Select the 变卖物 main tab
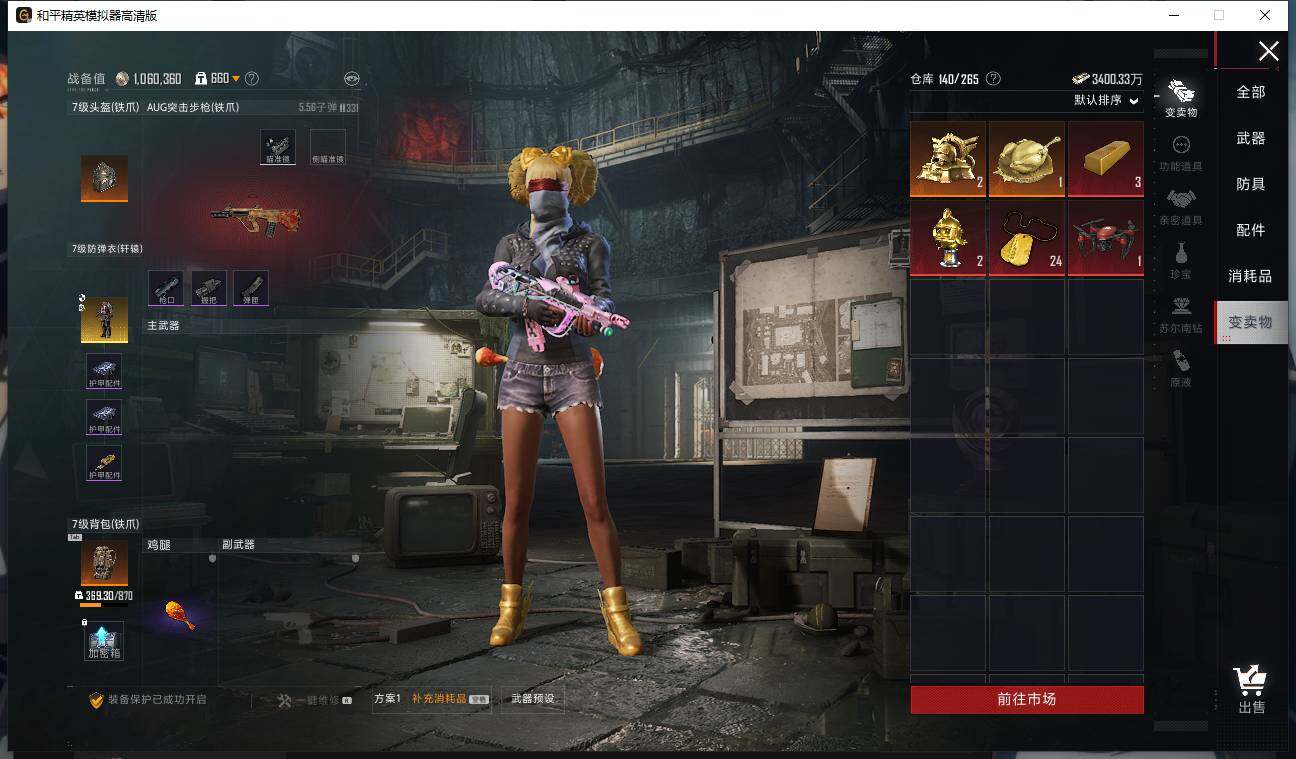Viewport: 1296px width, 759px height. point(1251,322)
